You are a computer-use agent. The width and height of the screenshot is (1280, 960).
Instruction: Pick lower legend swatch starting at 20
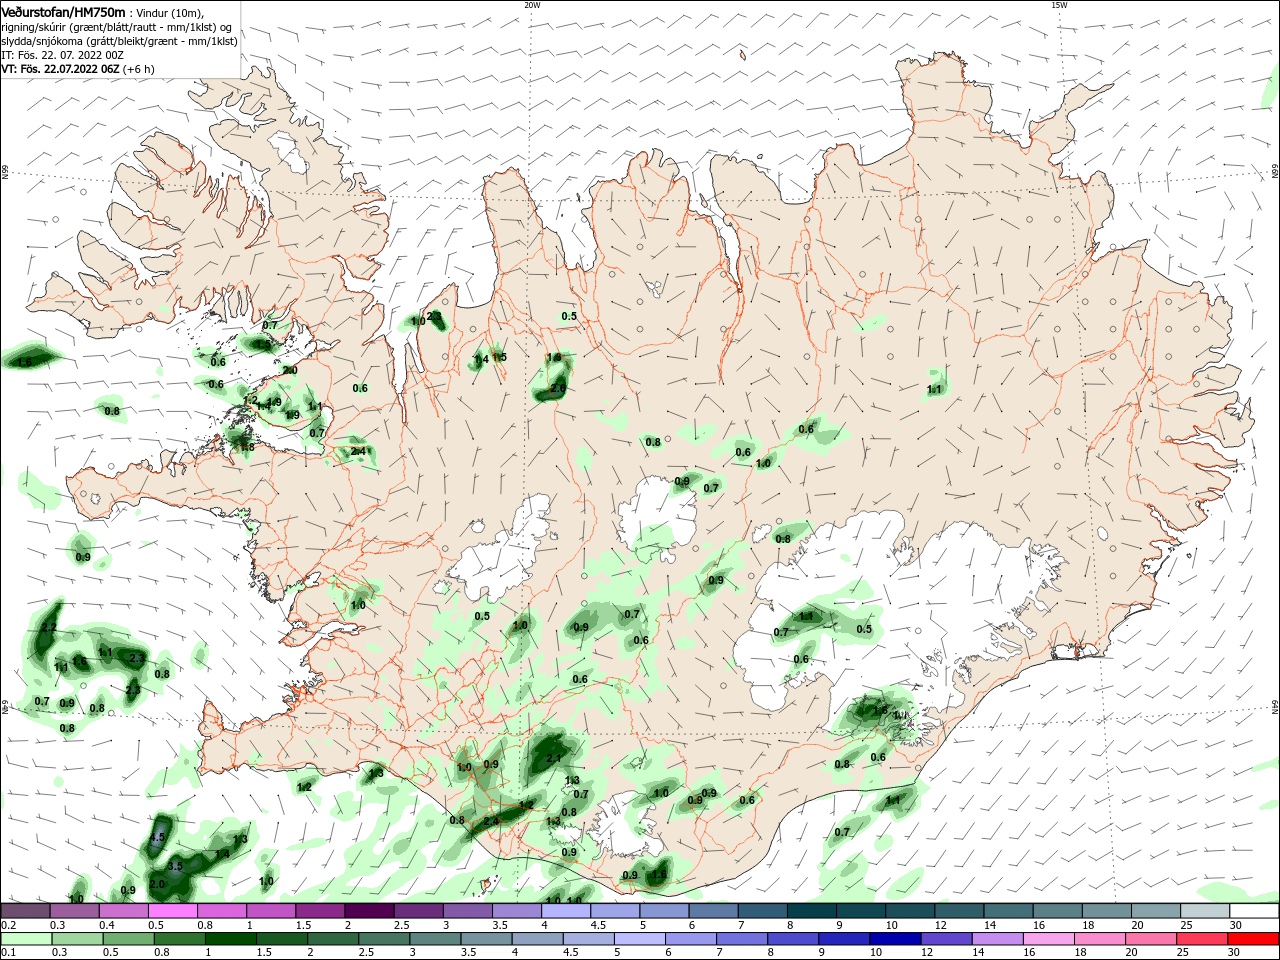(x=1149, y=939)
